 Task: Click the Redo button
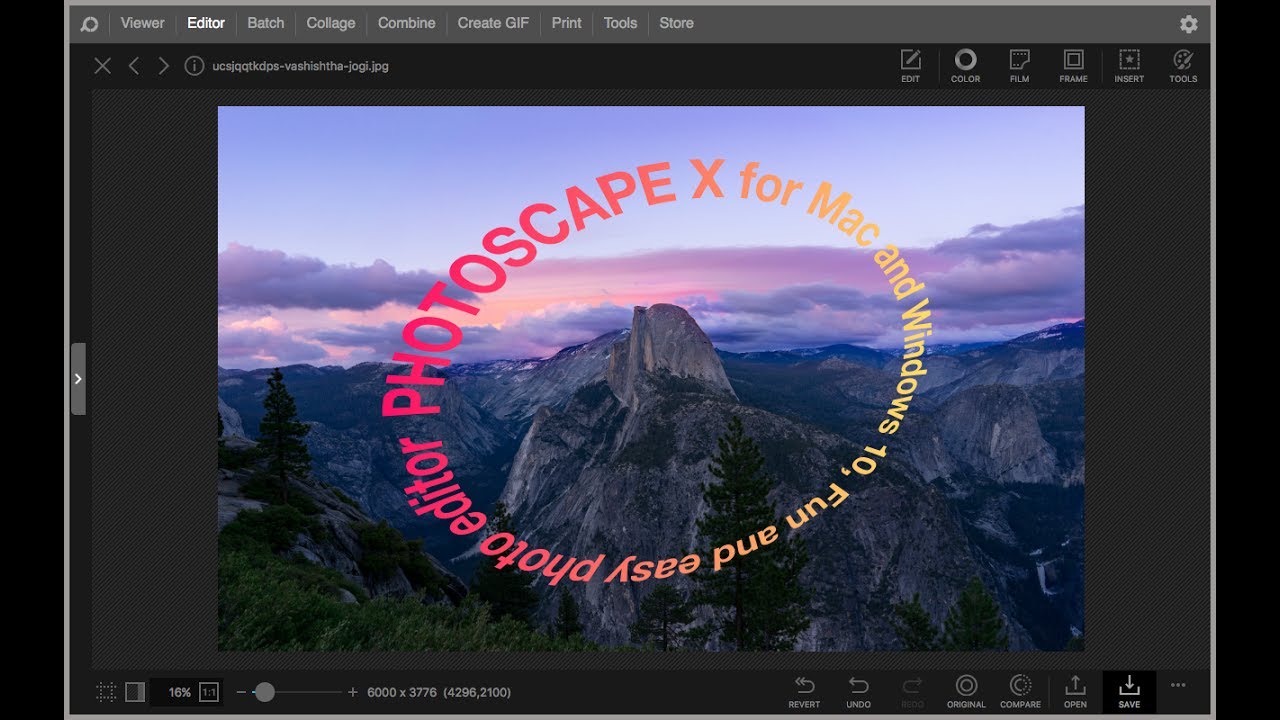coord(912,692)
